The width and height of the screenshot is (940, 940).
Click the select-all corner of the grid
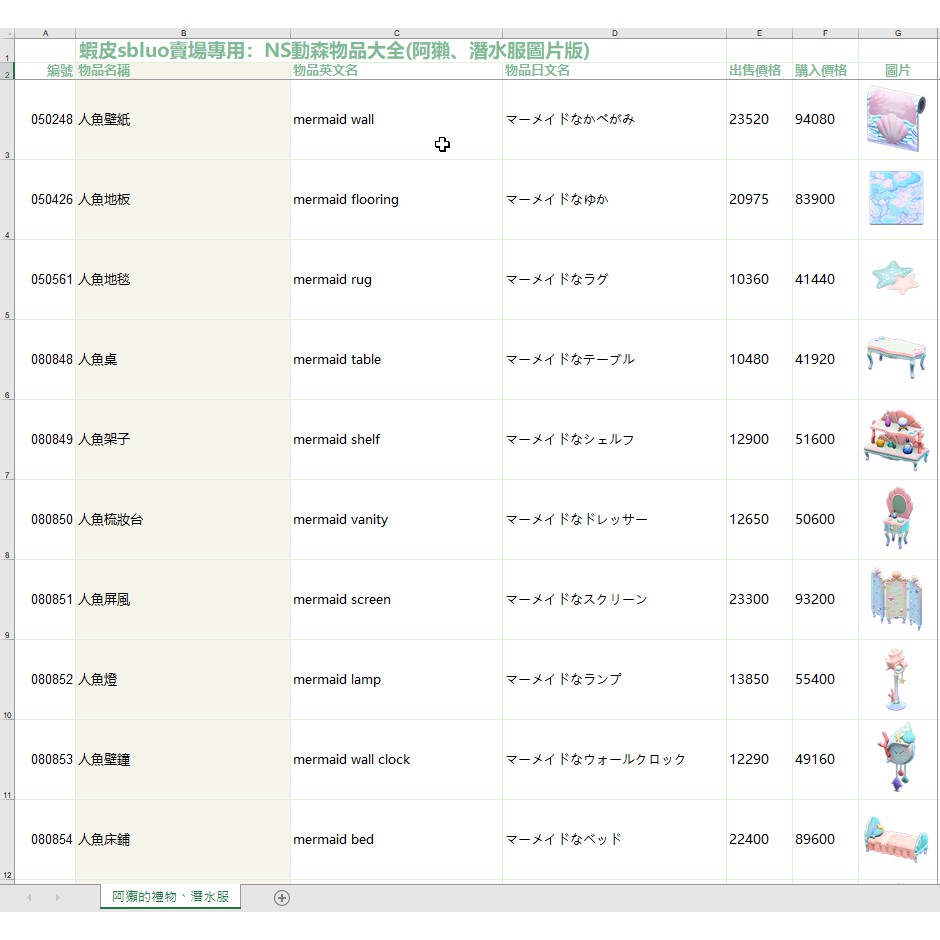pyautogui.click(x=7, y=34)
